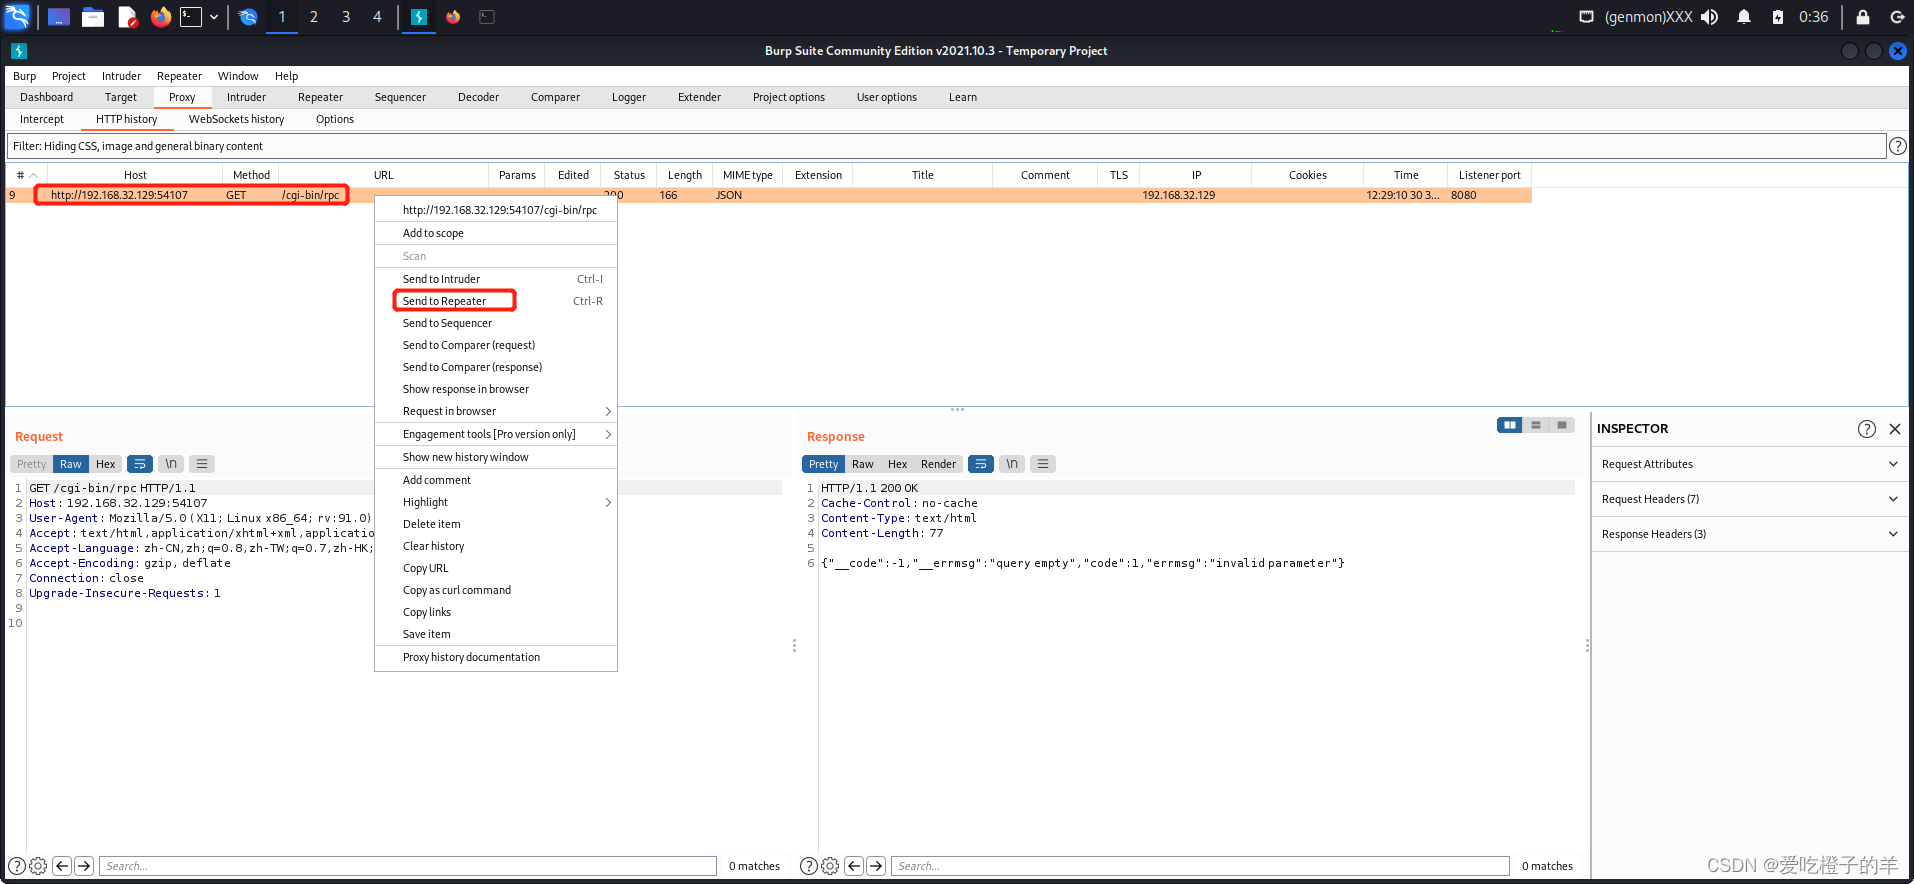
Task: Open the Highlight submenu
Action: click(x=496, y=502)
